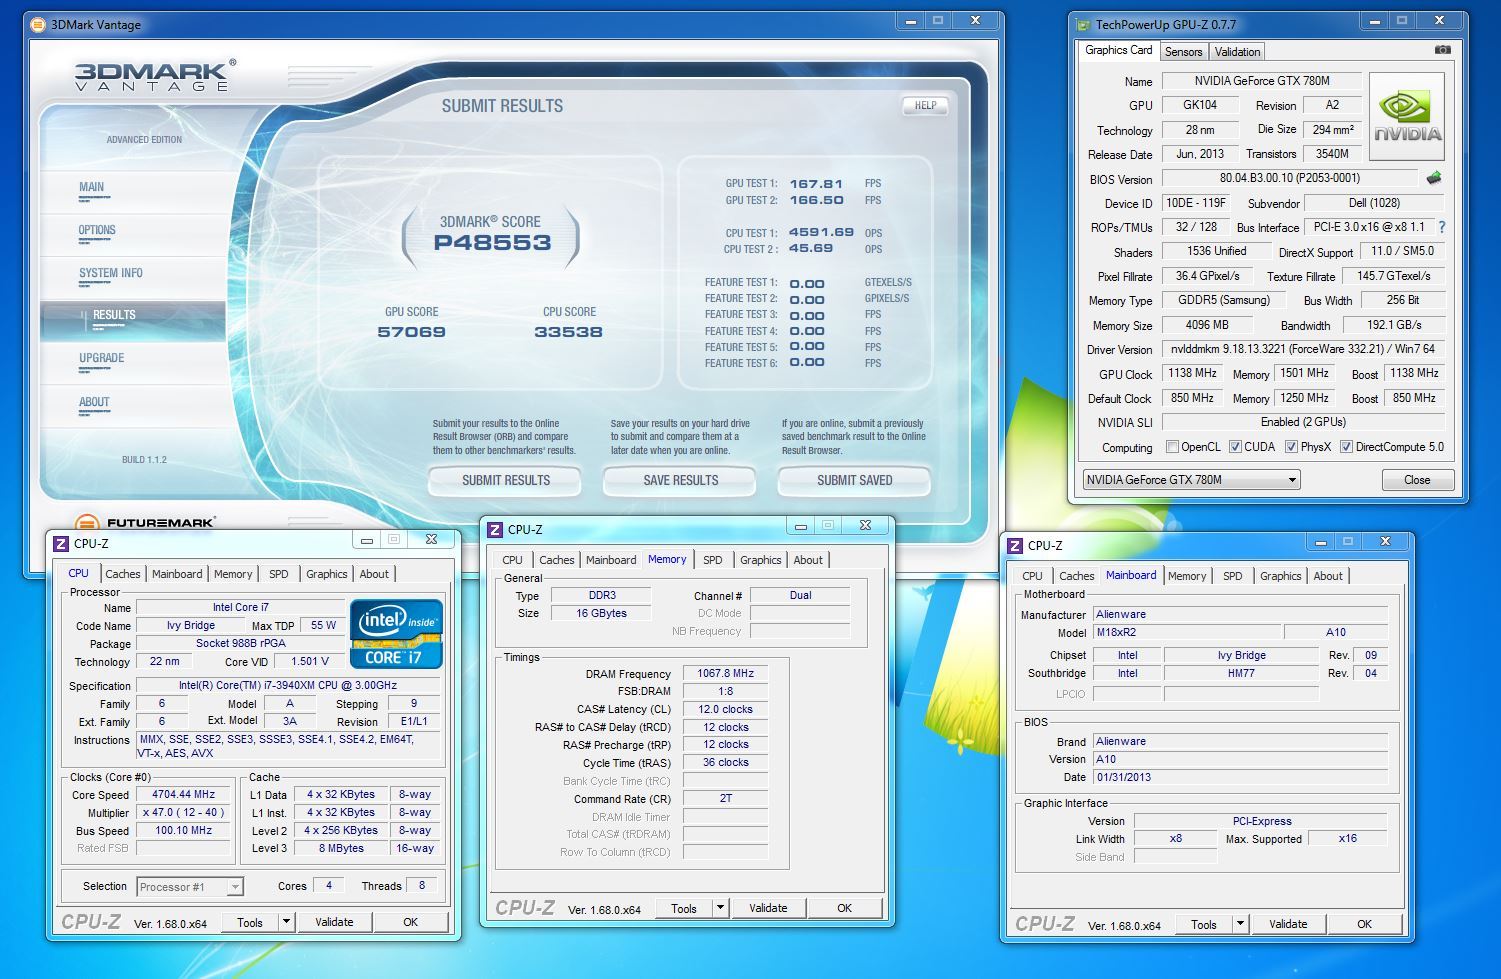Open Graphics tab in CPU-Z Mainboard window
This screenshot has height=979, width=1501.
pyautogui.click(x=1280, y=576)
